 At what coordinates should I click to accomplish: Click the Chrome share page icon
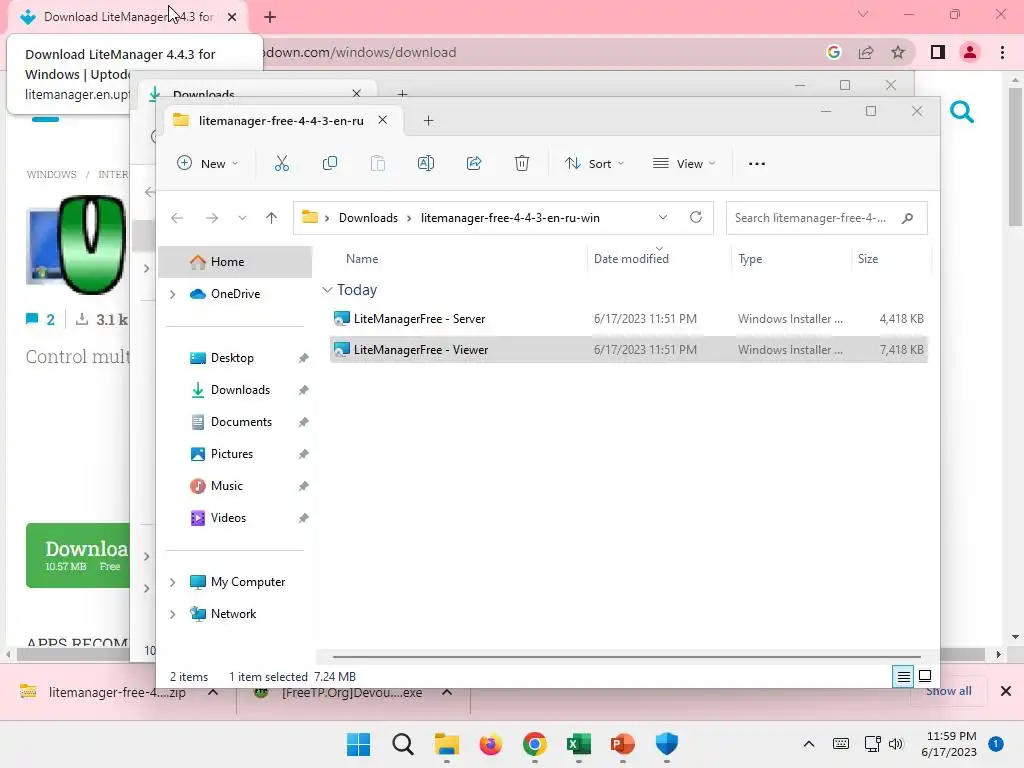866,52
